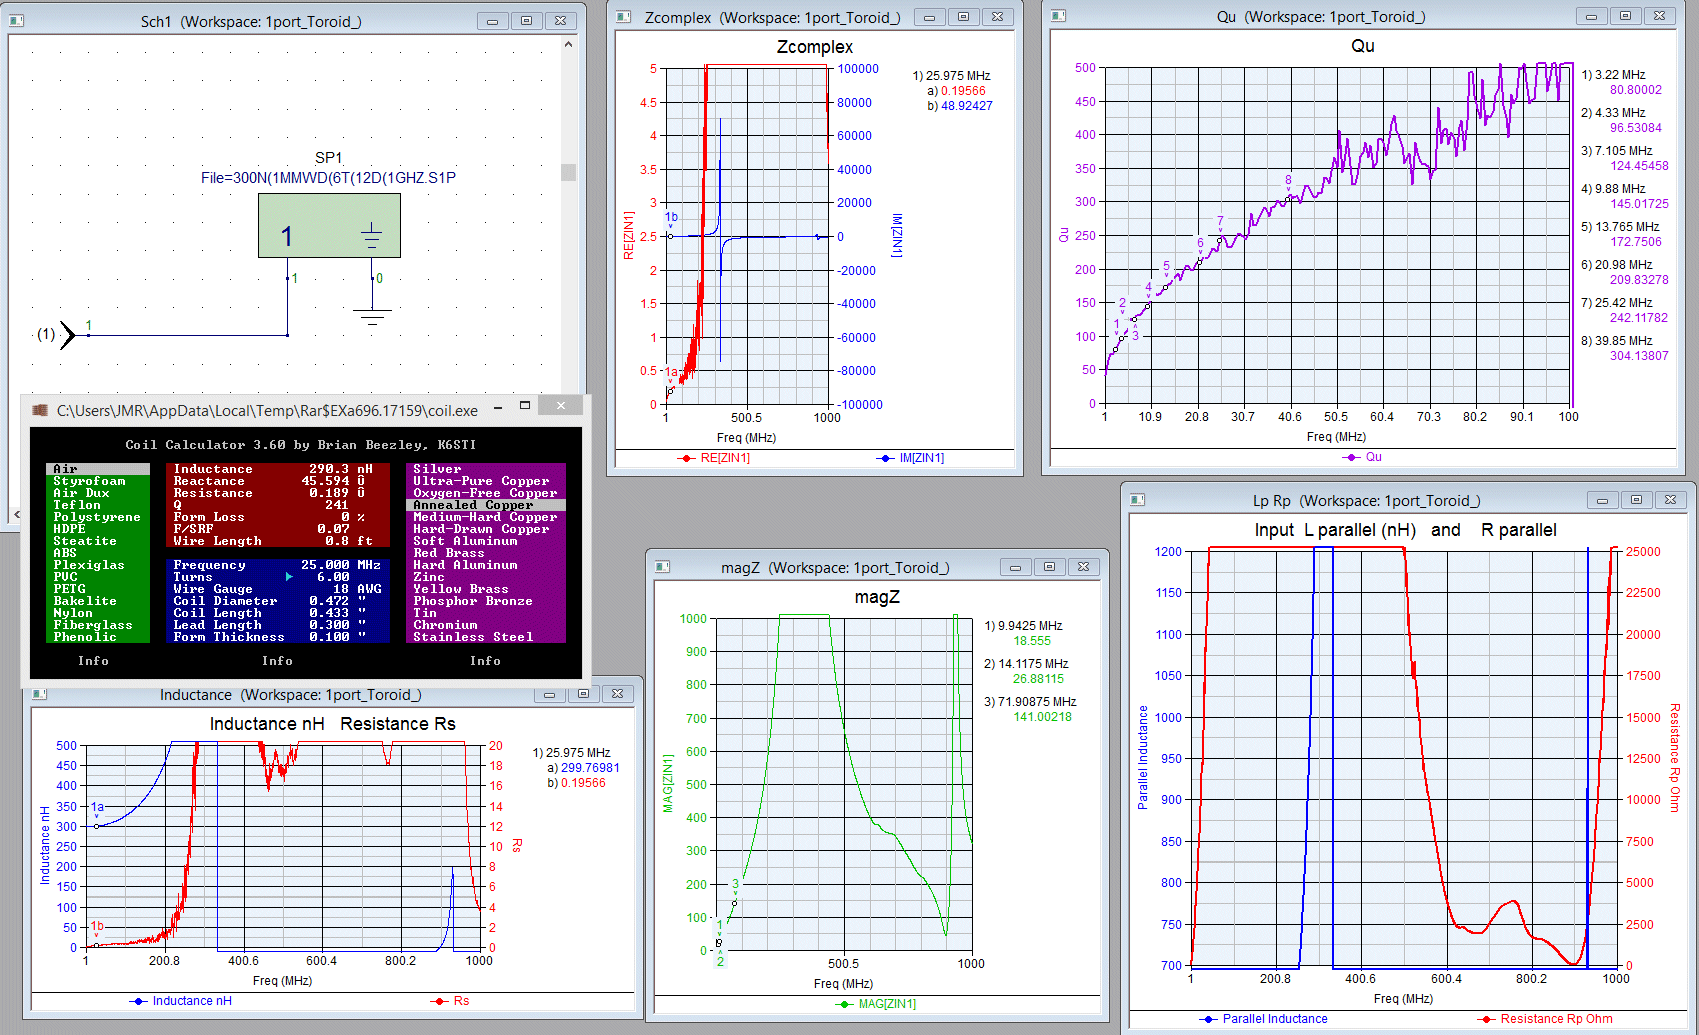Select Stainless Steel wire material
Image resolution: width=1699 pixels, height=1035 pixels.
pyautogui.click(x=473, y=637)
